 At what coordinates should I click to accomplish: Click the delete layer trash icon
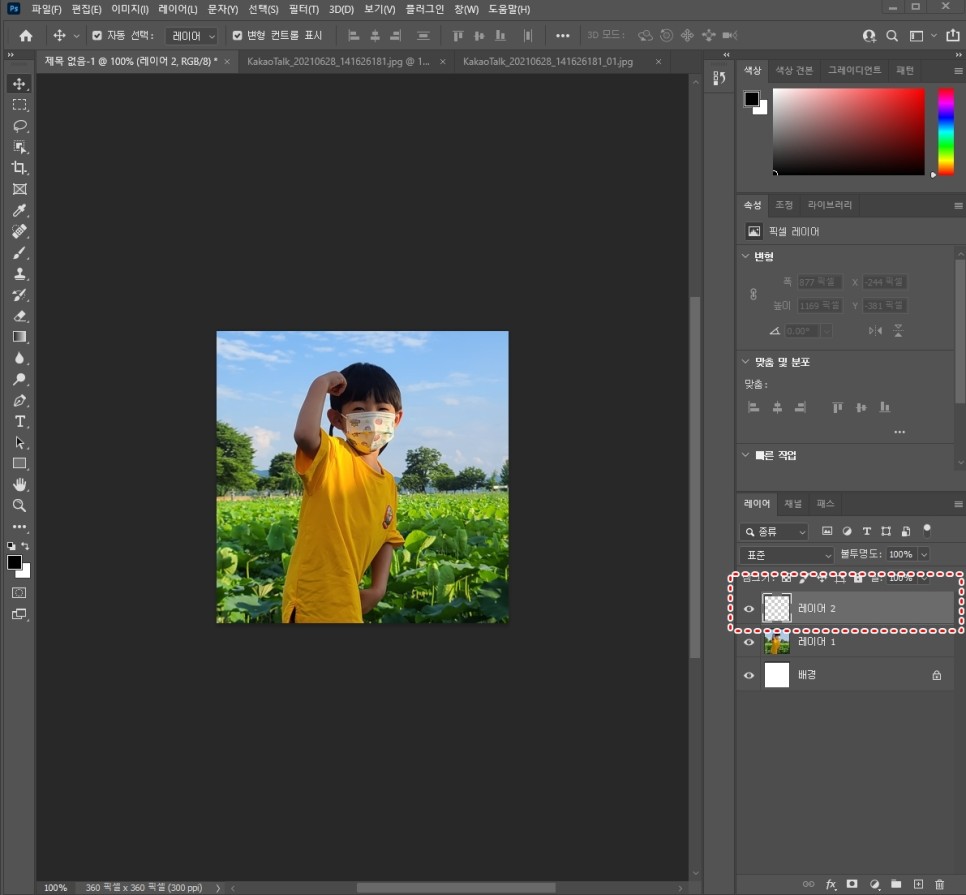pos(939,884)
